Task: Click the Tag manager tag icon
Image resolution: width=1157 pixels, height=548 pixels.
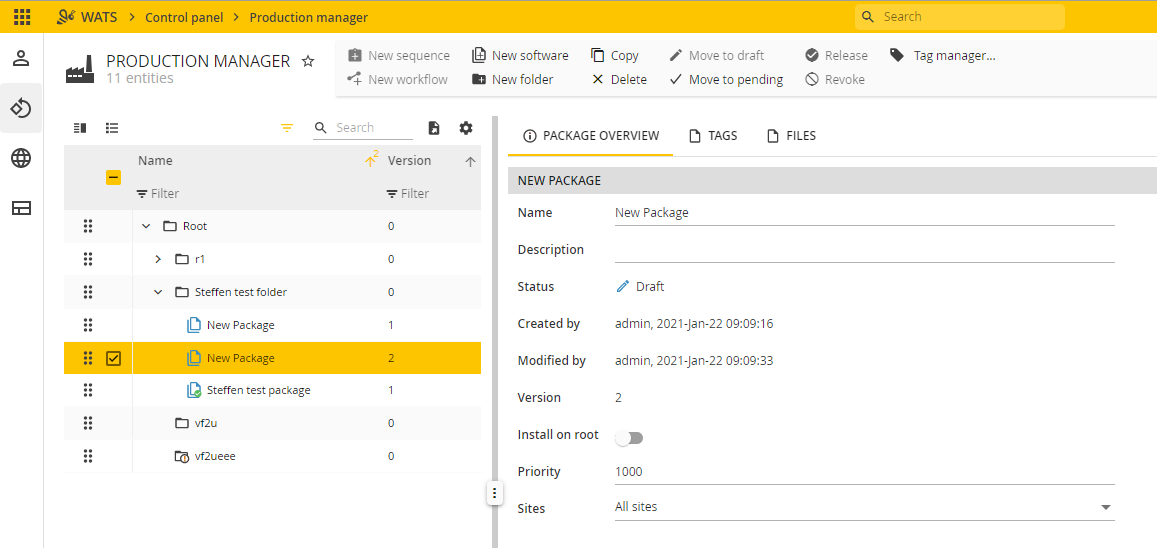Action: [897, 55]
